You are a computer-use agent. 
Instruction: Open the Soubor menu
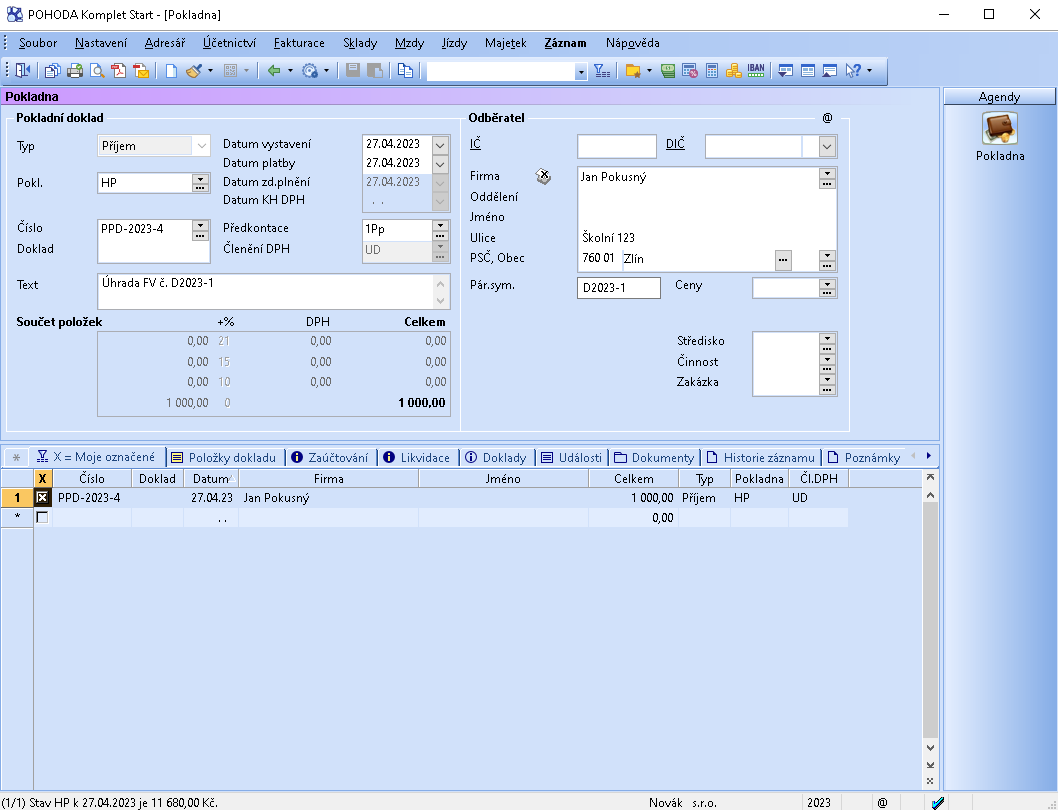pos(38,43)
